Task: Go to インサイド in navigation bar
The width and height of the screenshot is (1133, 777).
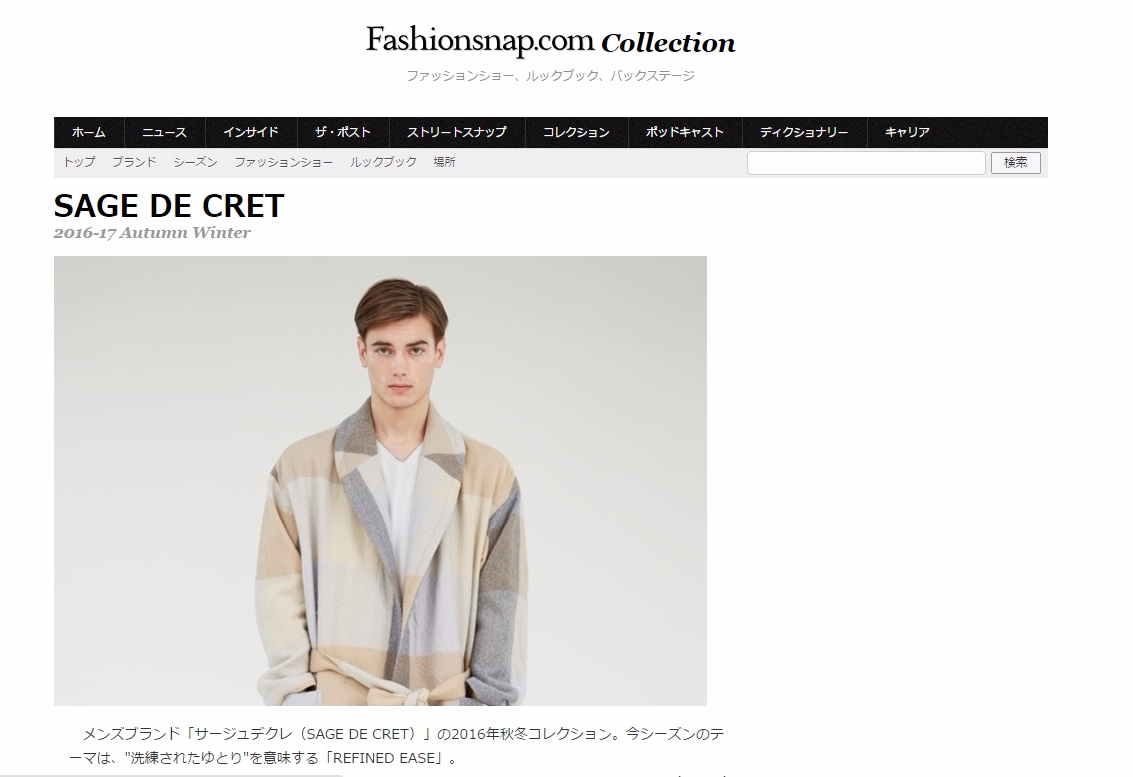Action: pyautogui.click(x=251, y=132)
